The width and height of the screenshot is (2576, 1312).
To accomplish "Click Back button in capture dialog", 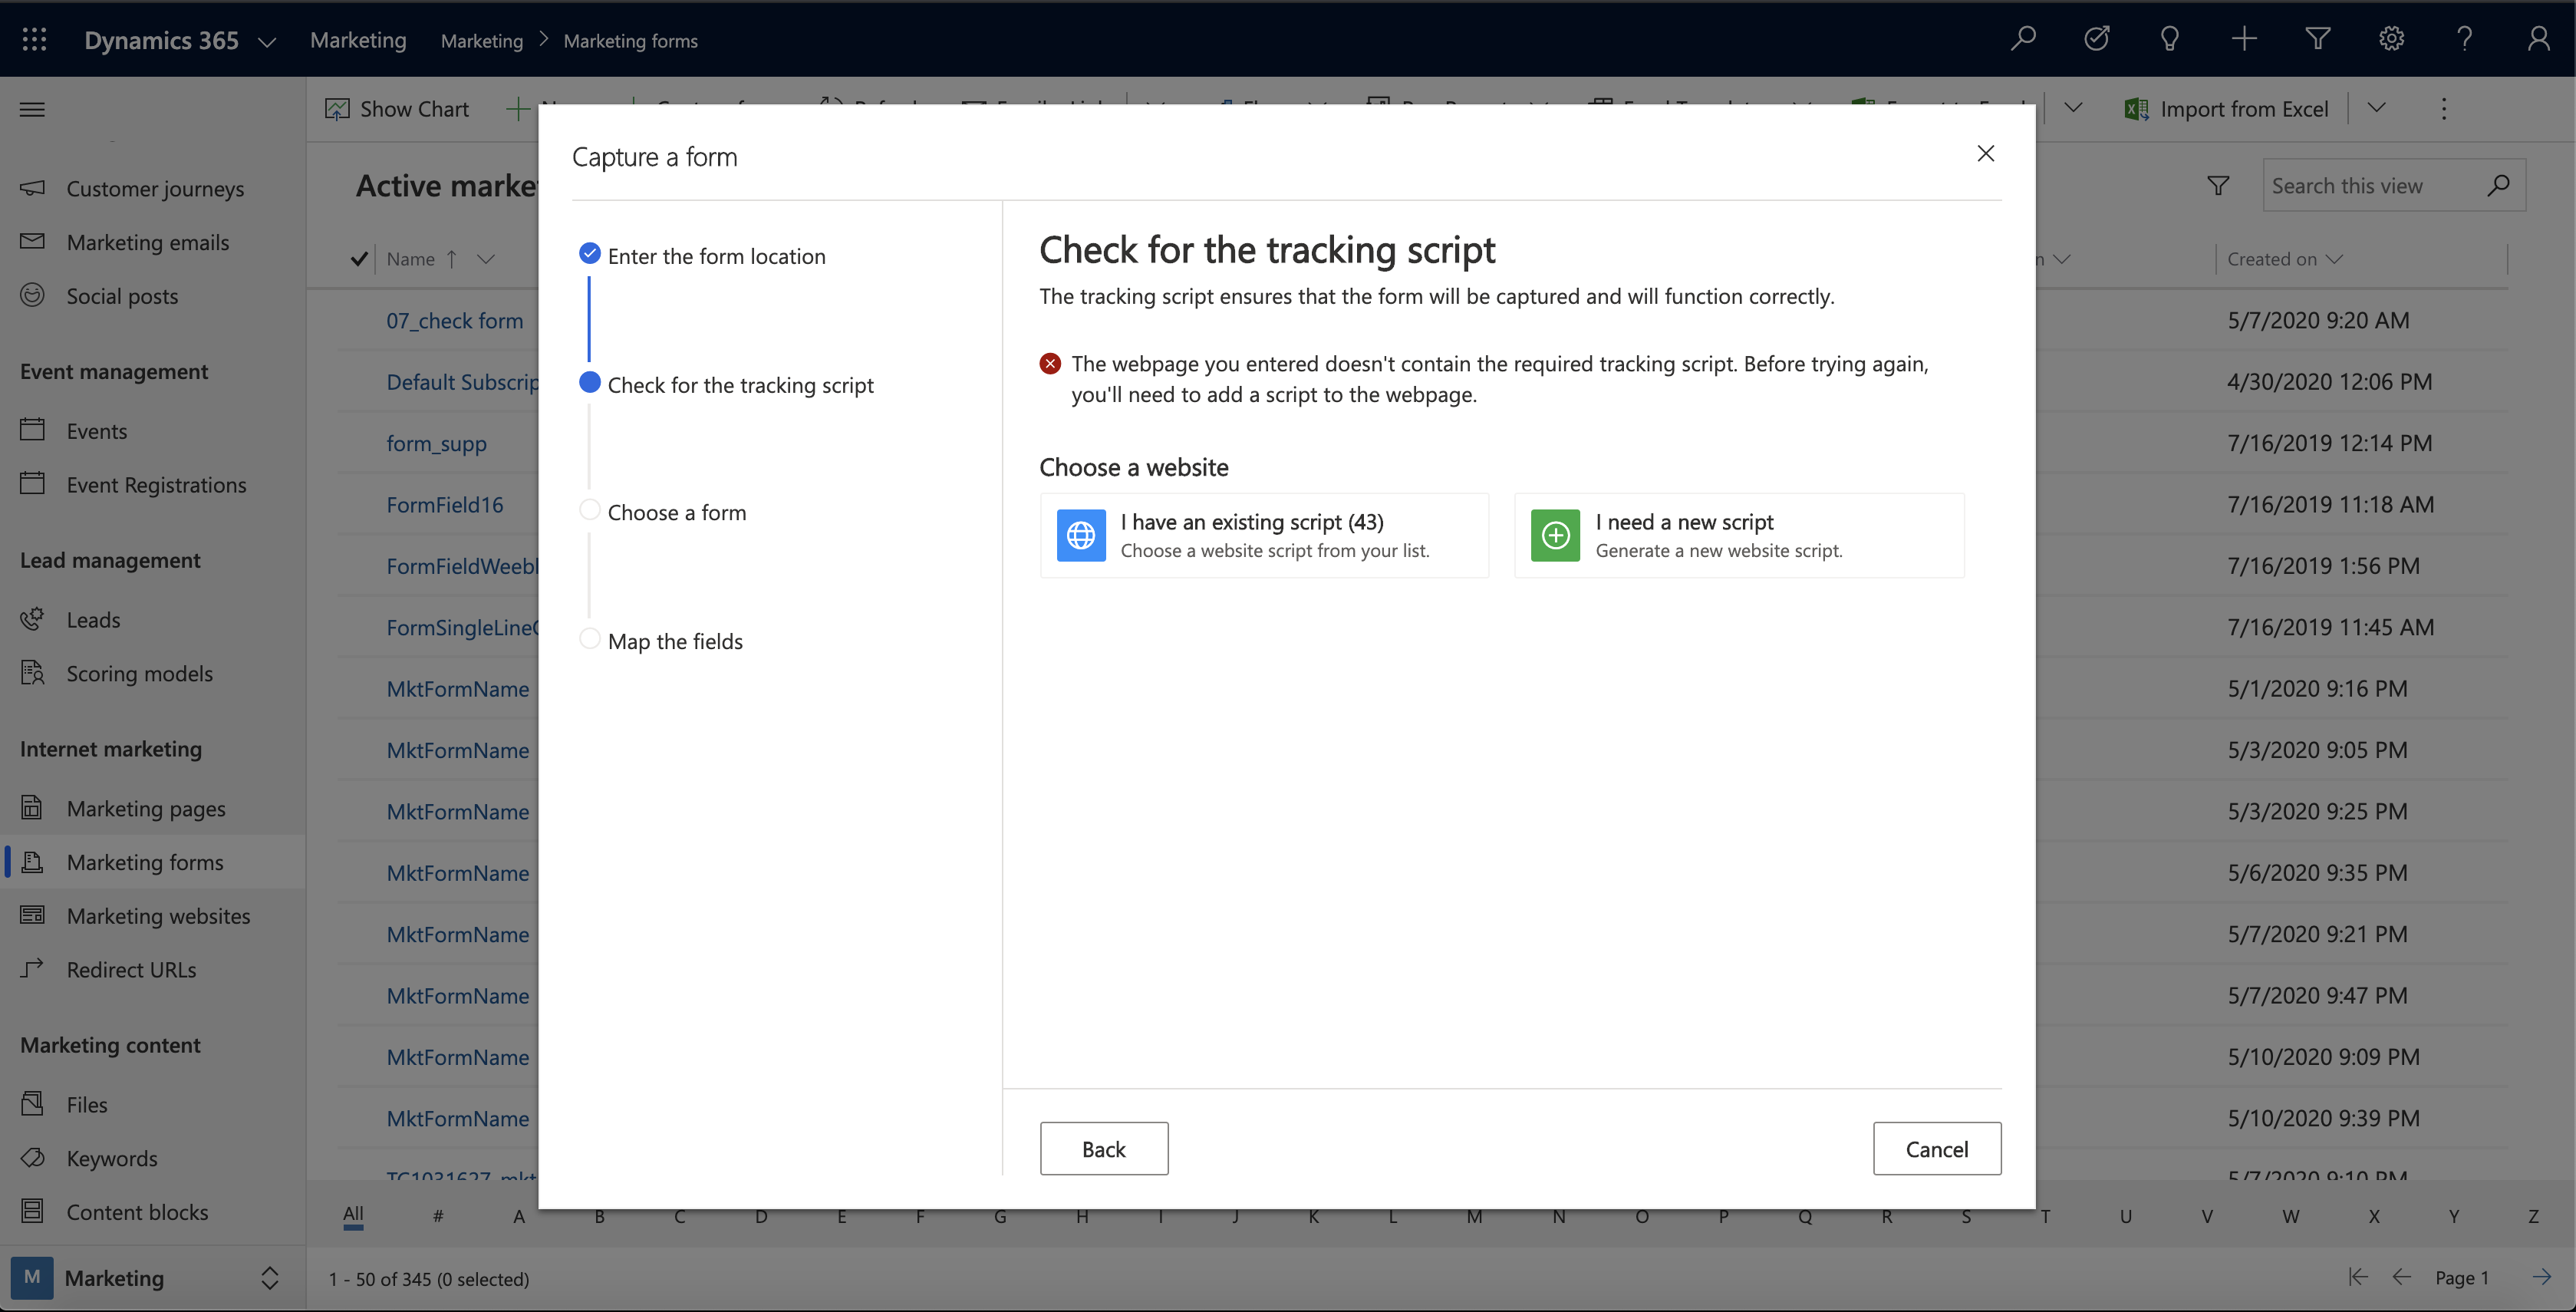I will click(x=1104, y=1148).
